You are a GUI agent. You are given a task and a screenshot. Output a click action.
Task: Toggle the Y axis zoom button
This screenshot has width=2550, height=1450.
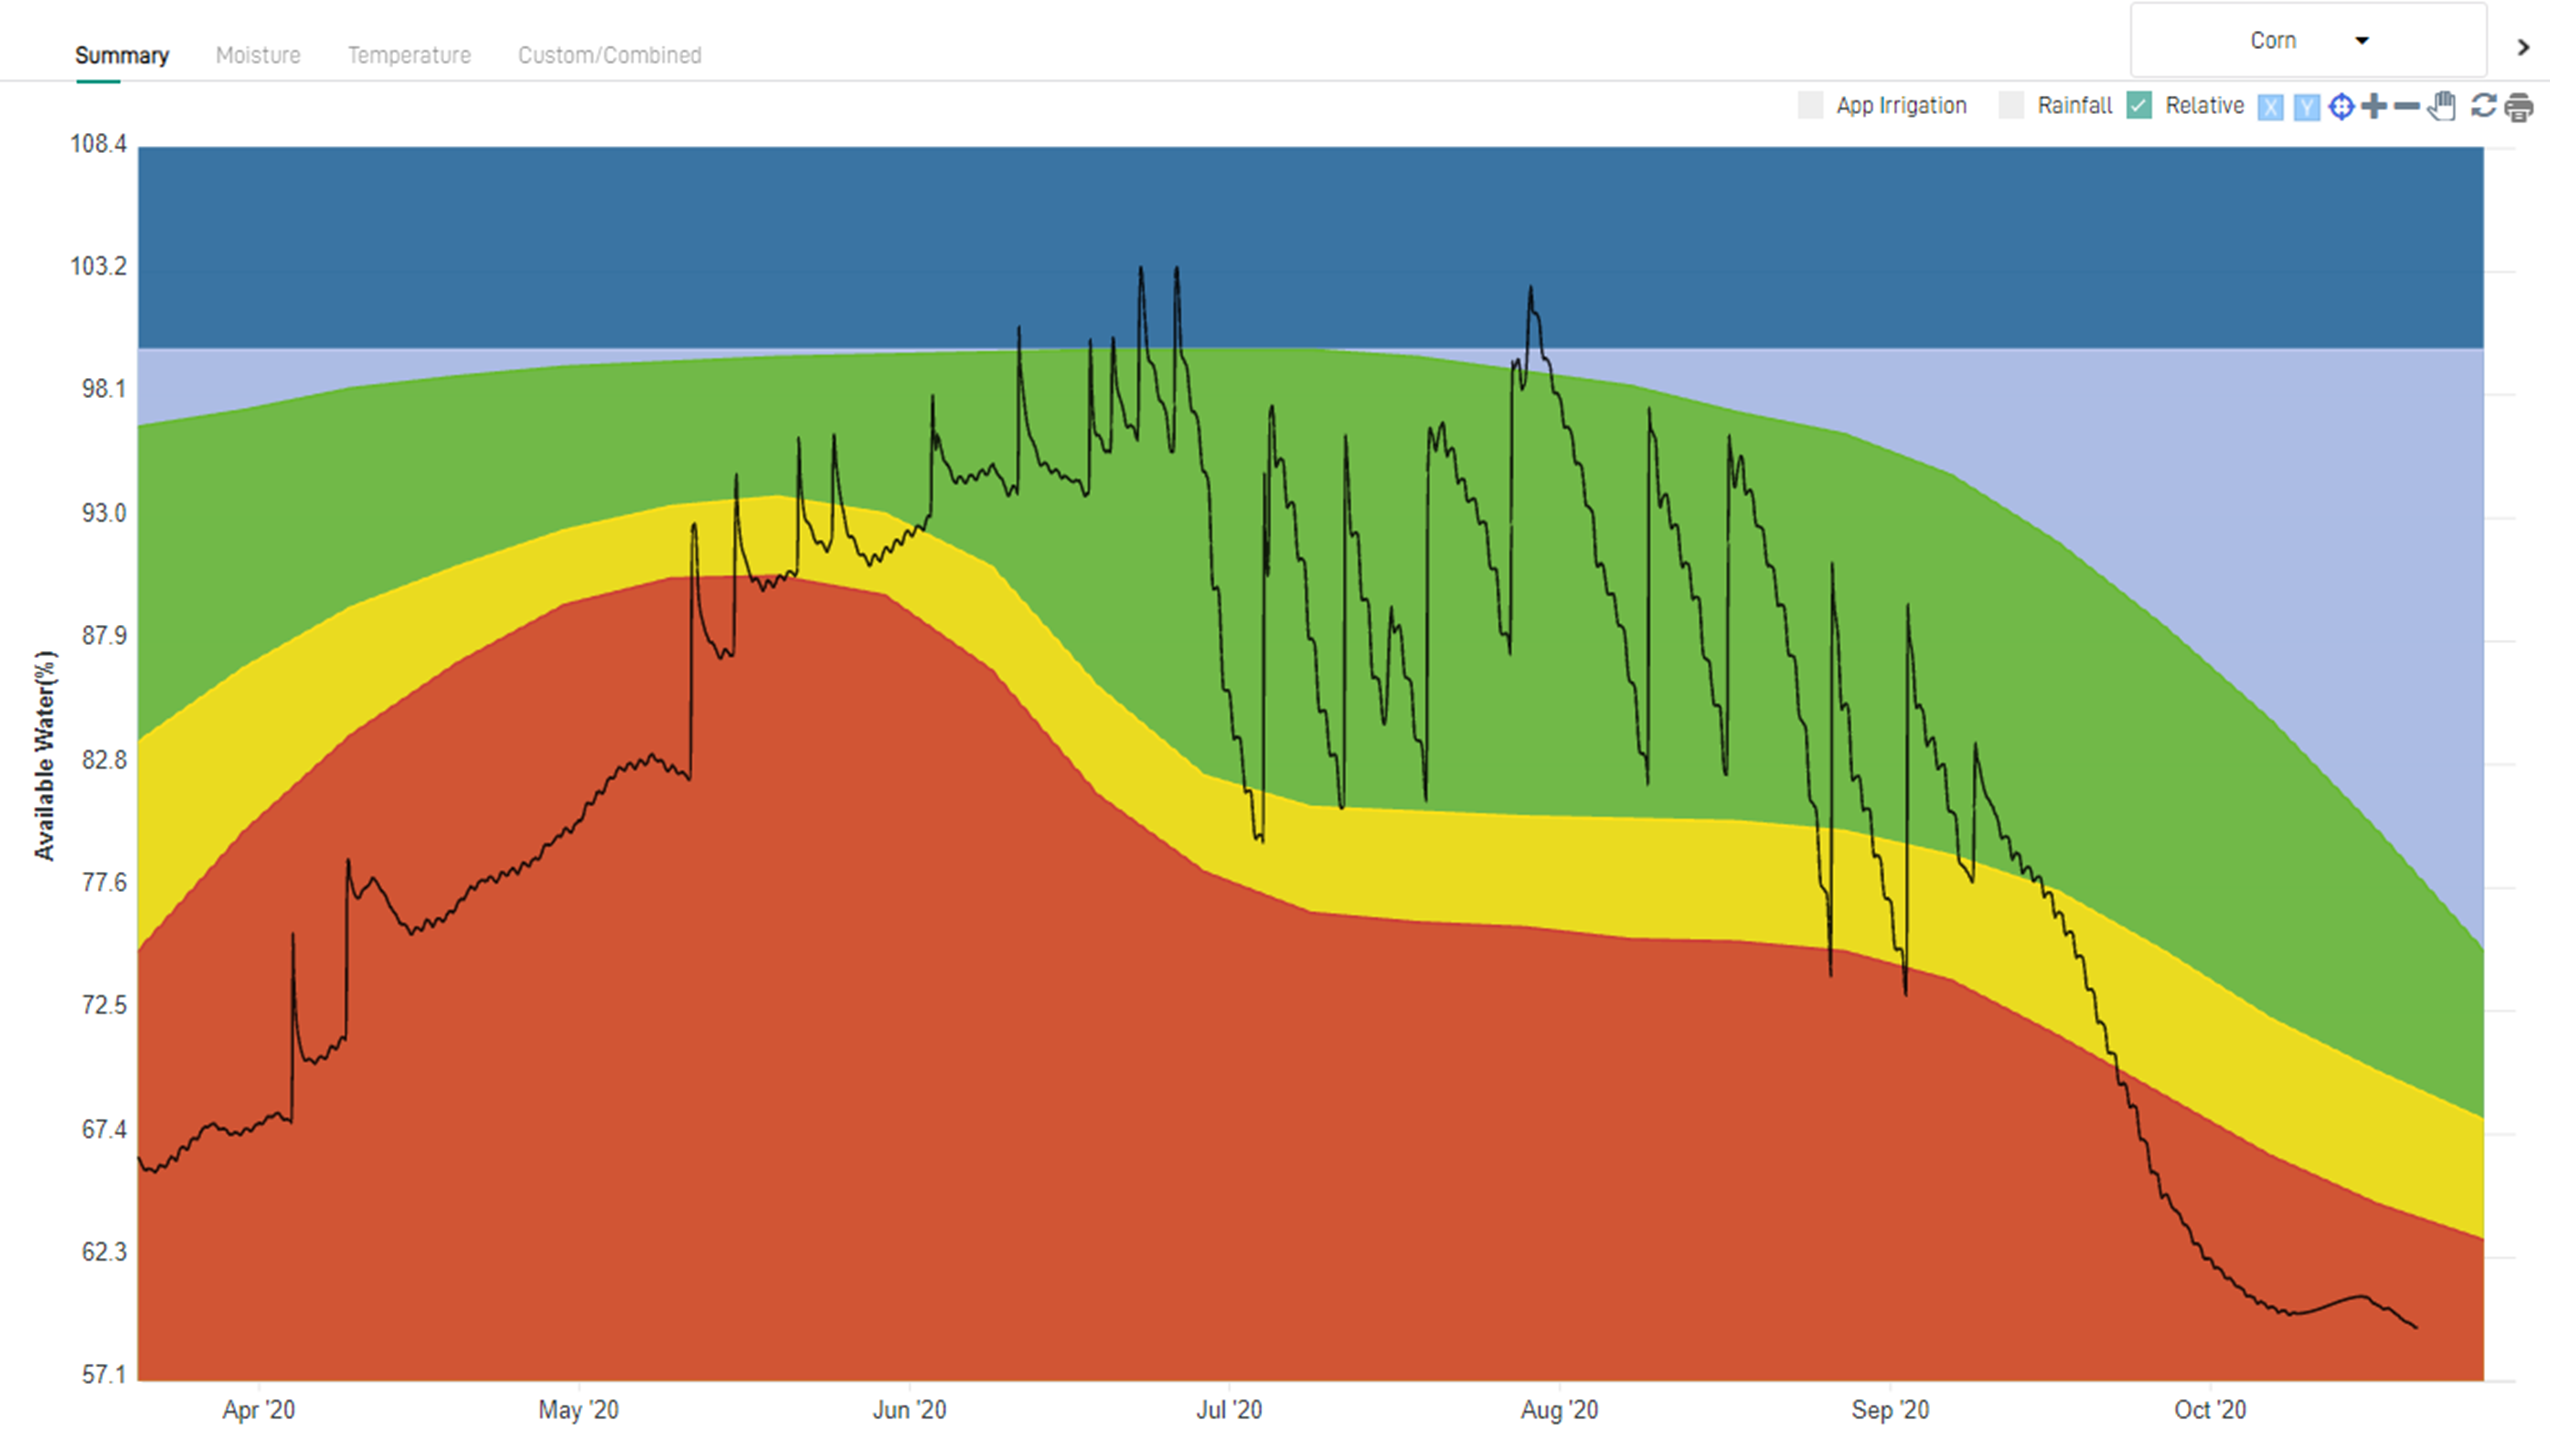(x=2306, y=106)
